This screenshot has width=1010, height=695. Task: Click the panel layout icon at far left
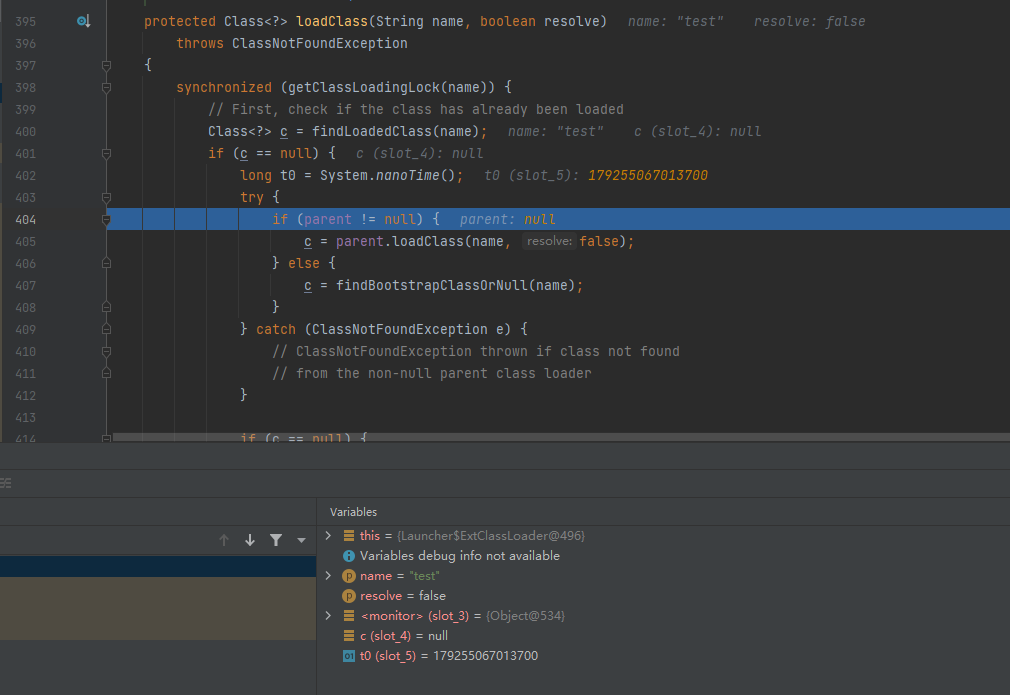[6, 483]
